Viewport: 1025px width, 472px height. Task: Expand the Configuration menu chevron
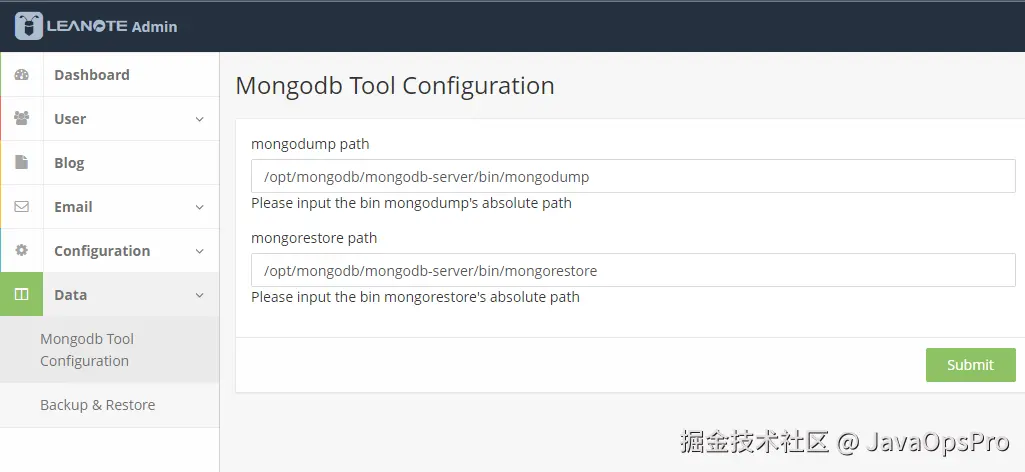(199, 251)
